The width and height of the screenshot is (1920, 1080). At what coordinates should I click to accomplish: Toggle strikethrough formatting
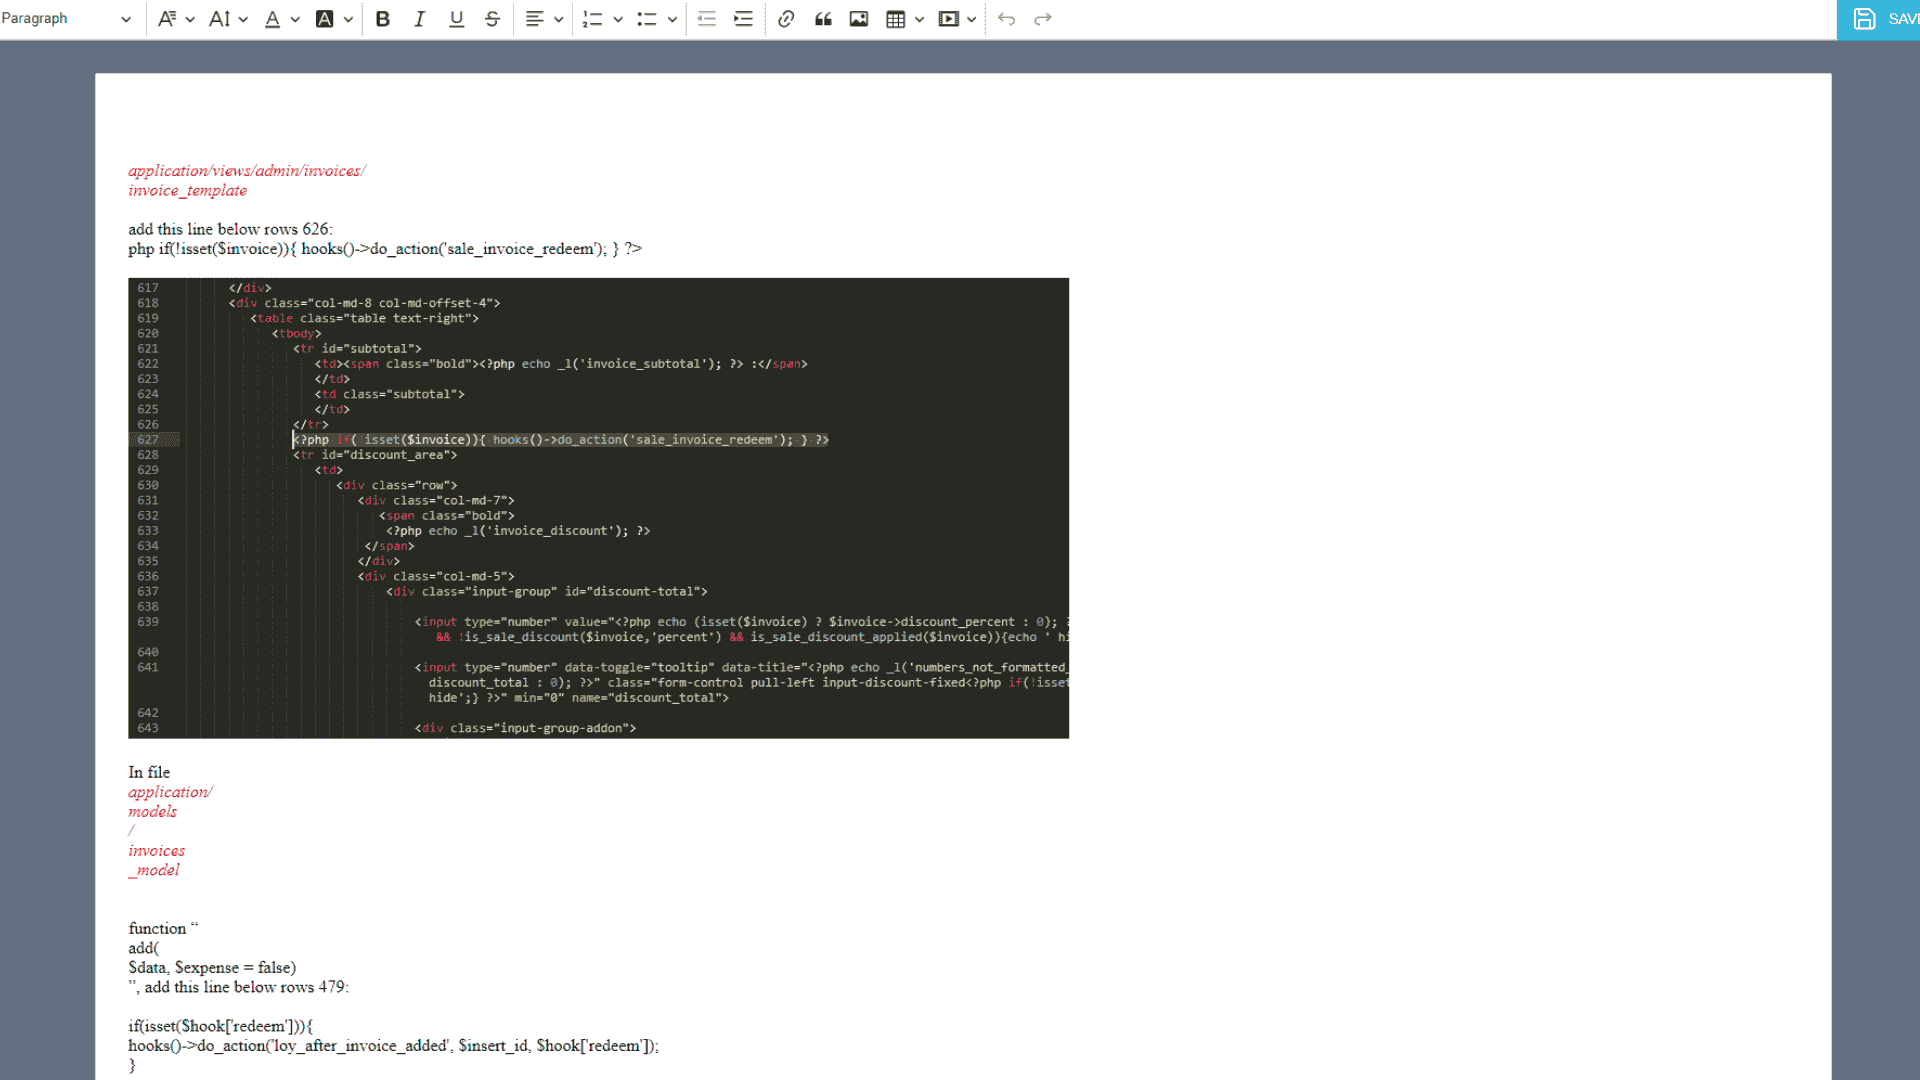[x=492, y=19]
